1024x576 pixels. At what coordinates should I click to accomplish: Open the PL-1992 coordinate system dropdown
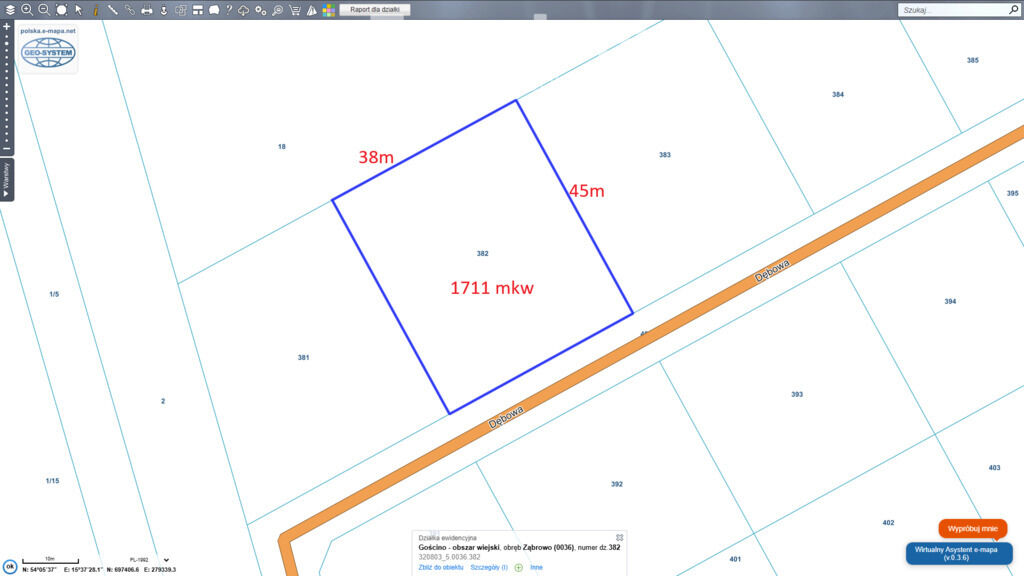pyautogui.click(x=166, y=560)
